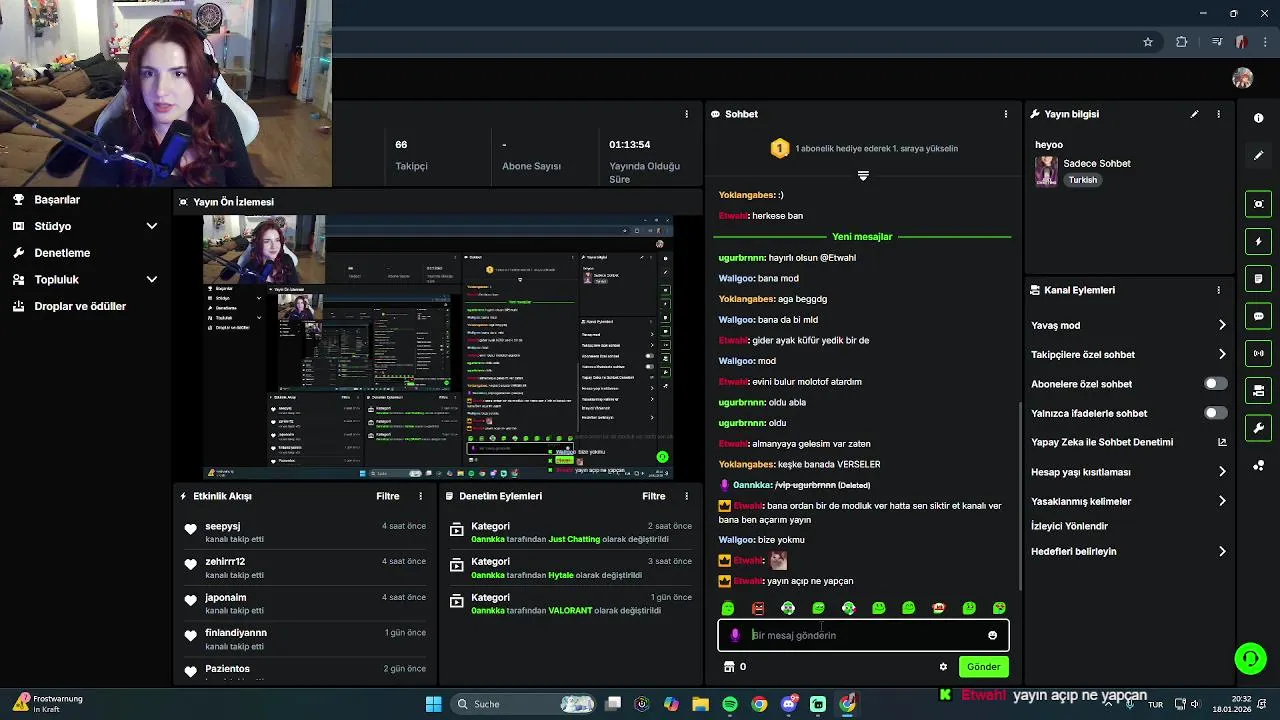Expand Hedefleri belirleyin arrow
The height and width of the screenshot is (720, 1280).
pyautogui.click(x=1222, y=551)
